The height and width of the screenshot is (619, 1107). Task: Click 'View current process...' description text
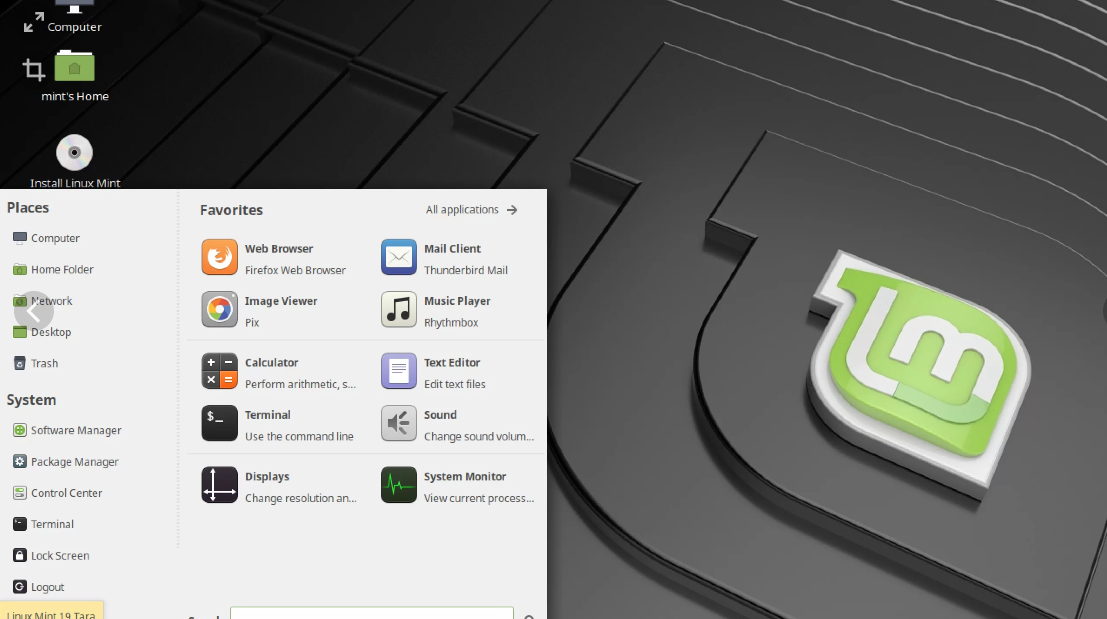click(x=479, y=498)
